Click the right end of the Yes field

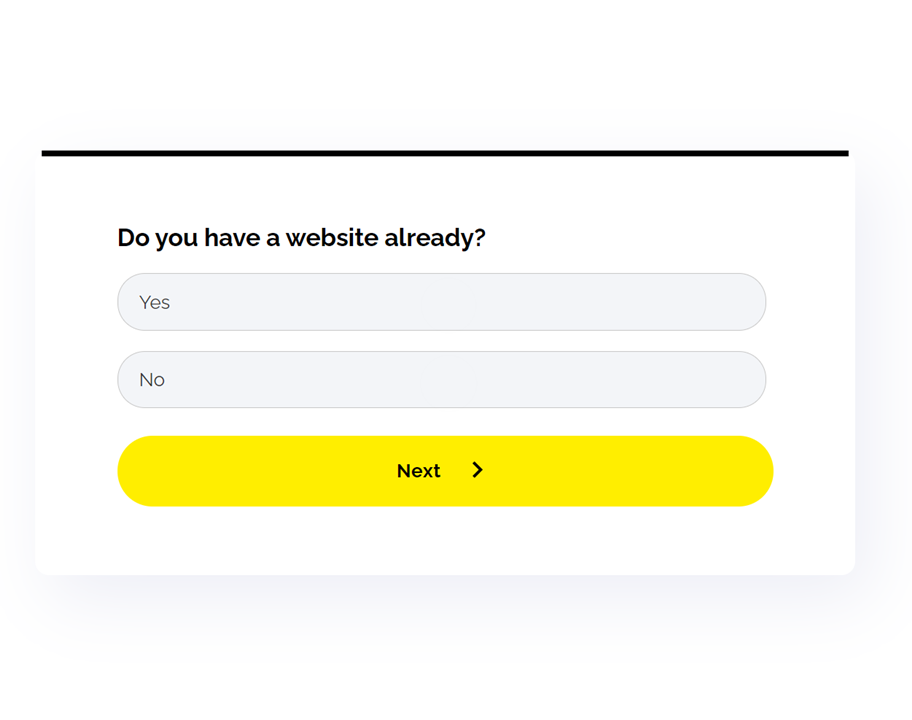point(739,302)
